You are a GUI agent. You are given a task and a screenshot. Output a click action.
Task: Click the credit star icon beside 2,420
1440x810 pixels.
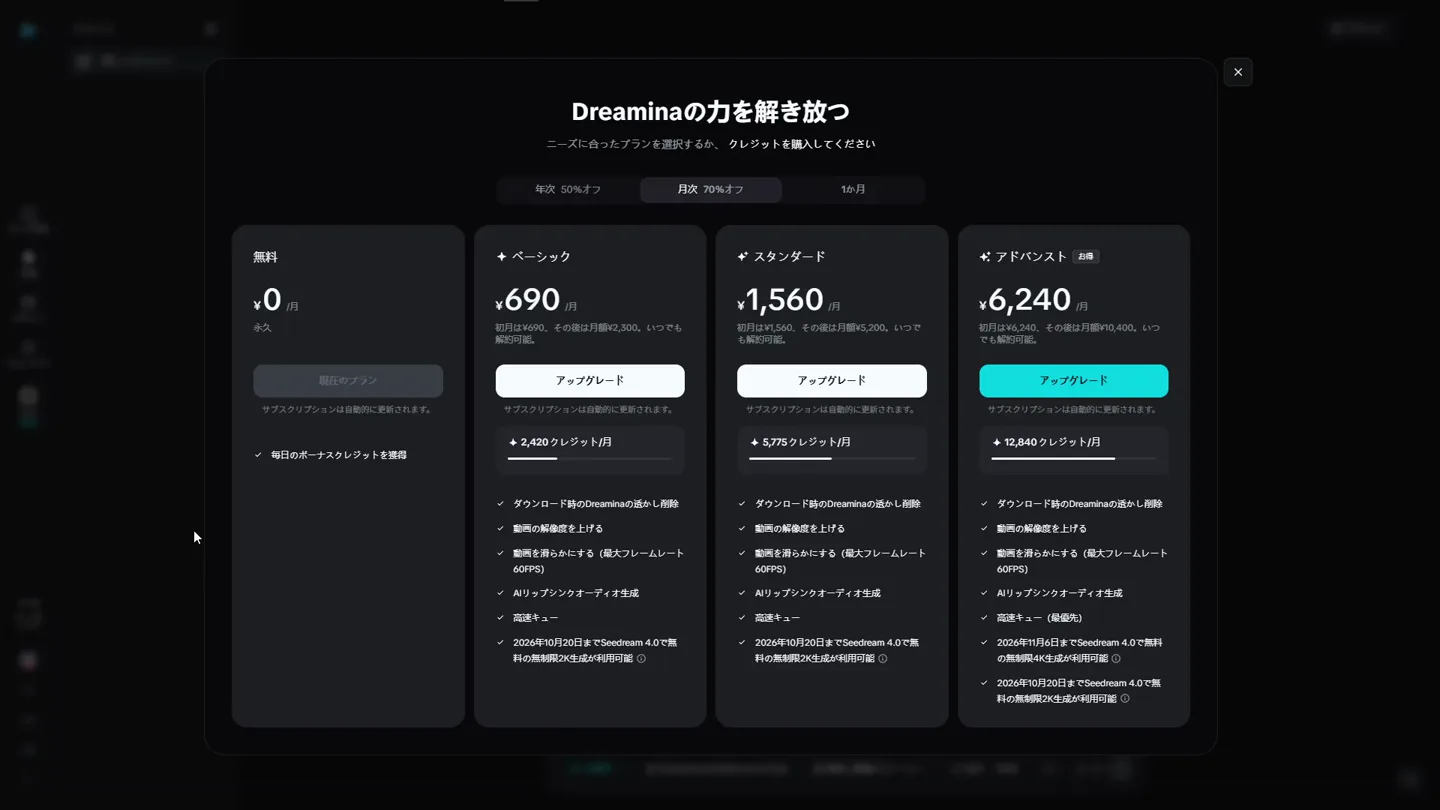513,442
